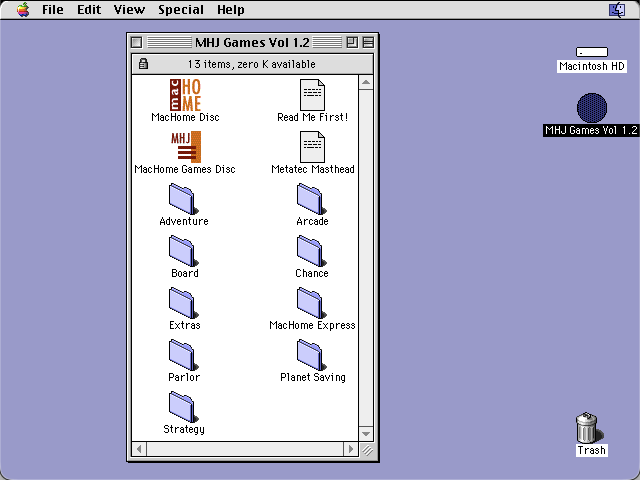Select the Strategy folder icon
This screenshot has width=640, height=480.
point(184,407)
